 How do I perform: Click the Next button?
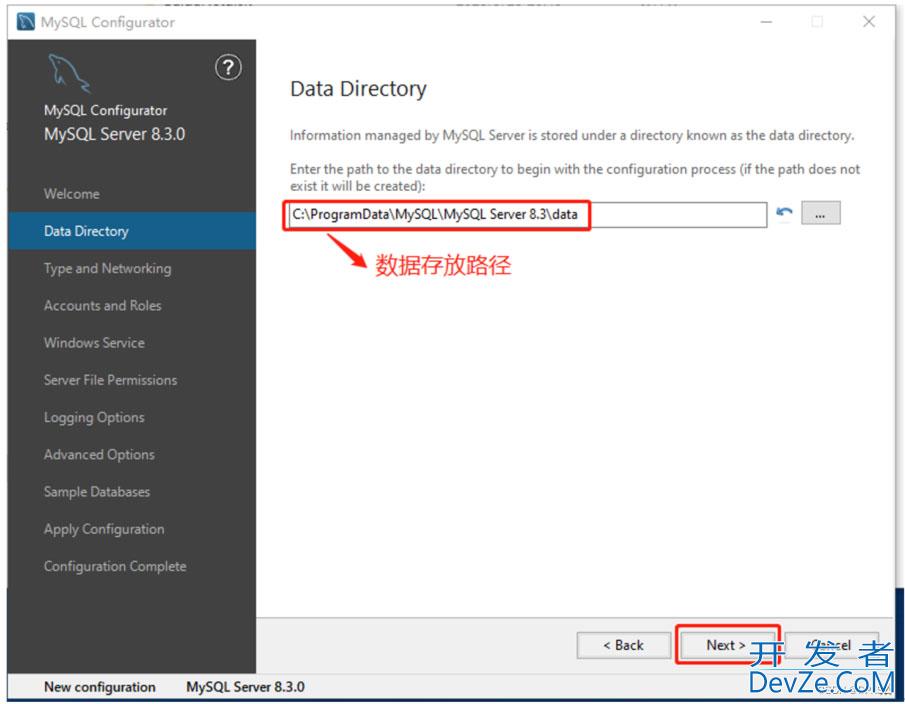coord(727,645)
